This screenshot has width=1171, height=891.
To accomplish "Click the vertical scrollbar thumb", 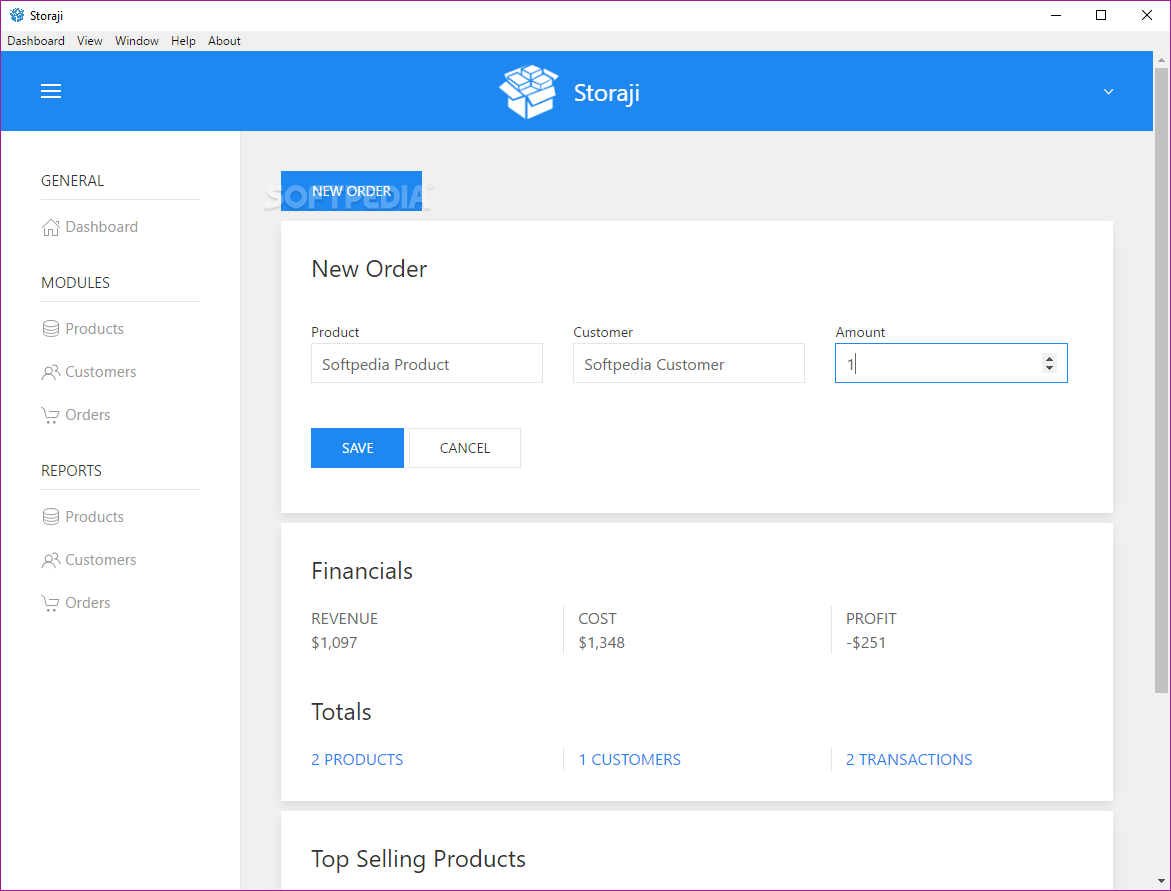I will tap(1161, 379).
